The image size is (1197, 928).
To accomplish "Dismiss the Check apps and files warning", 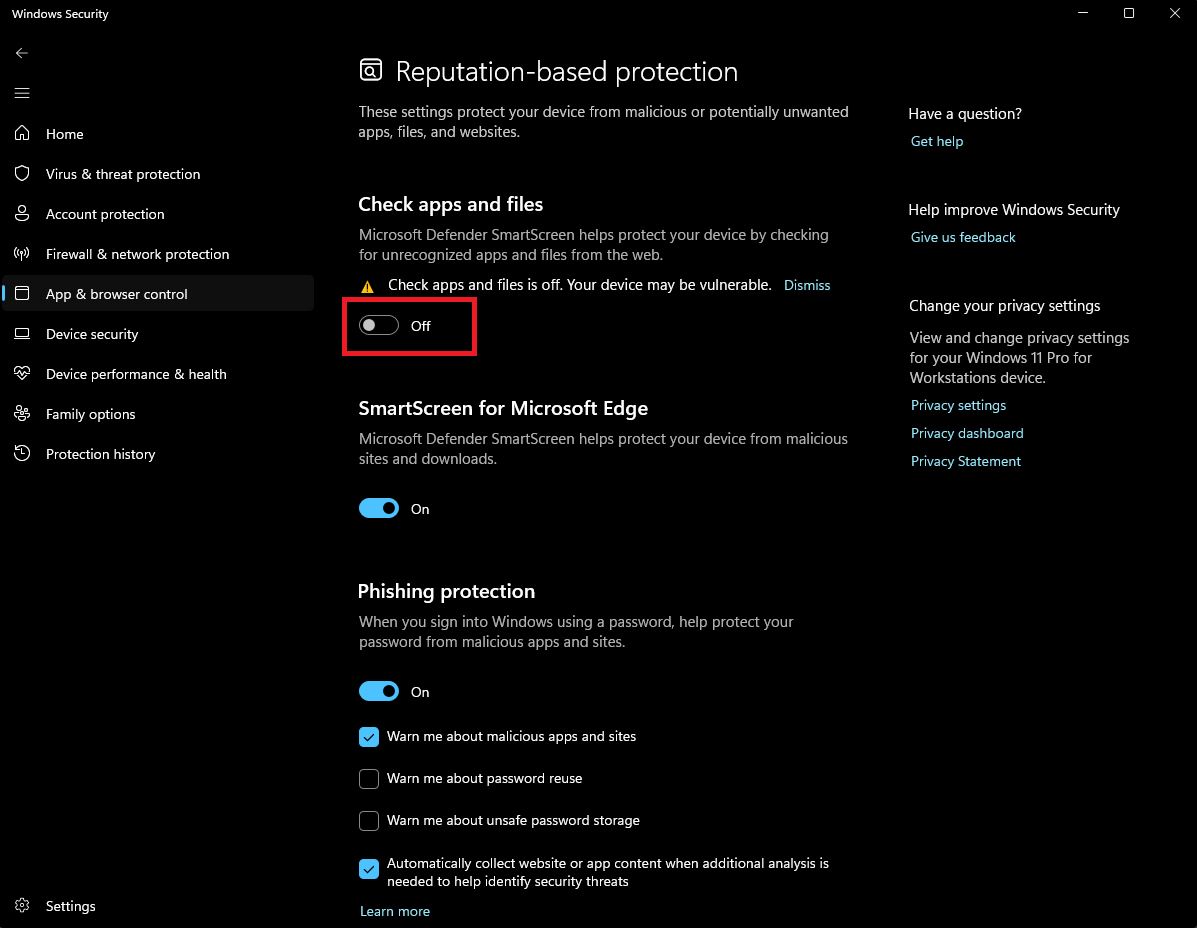I will coord(807,285).
